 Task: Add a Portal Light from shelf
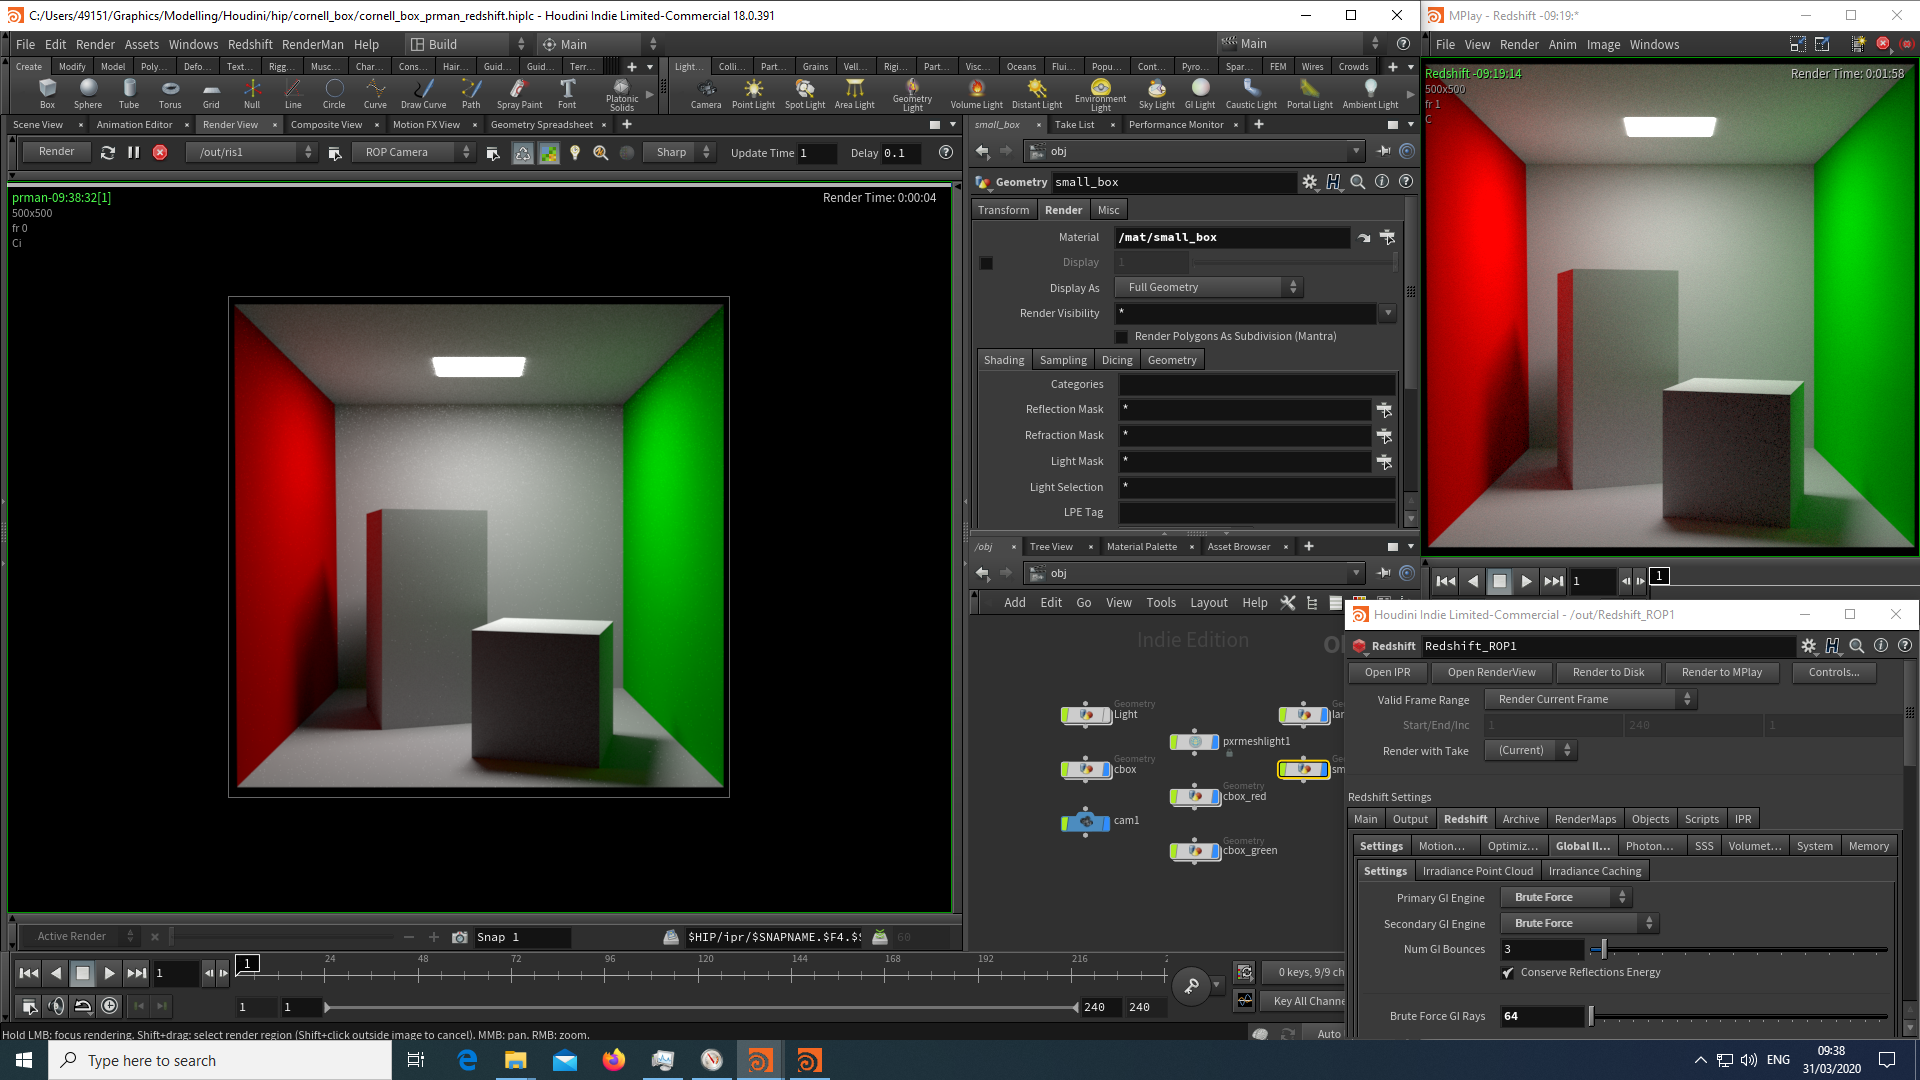[1310, 93]
